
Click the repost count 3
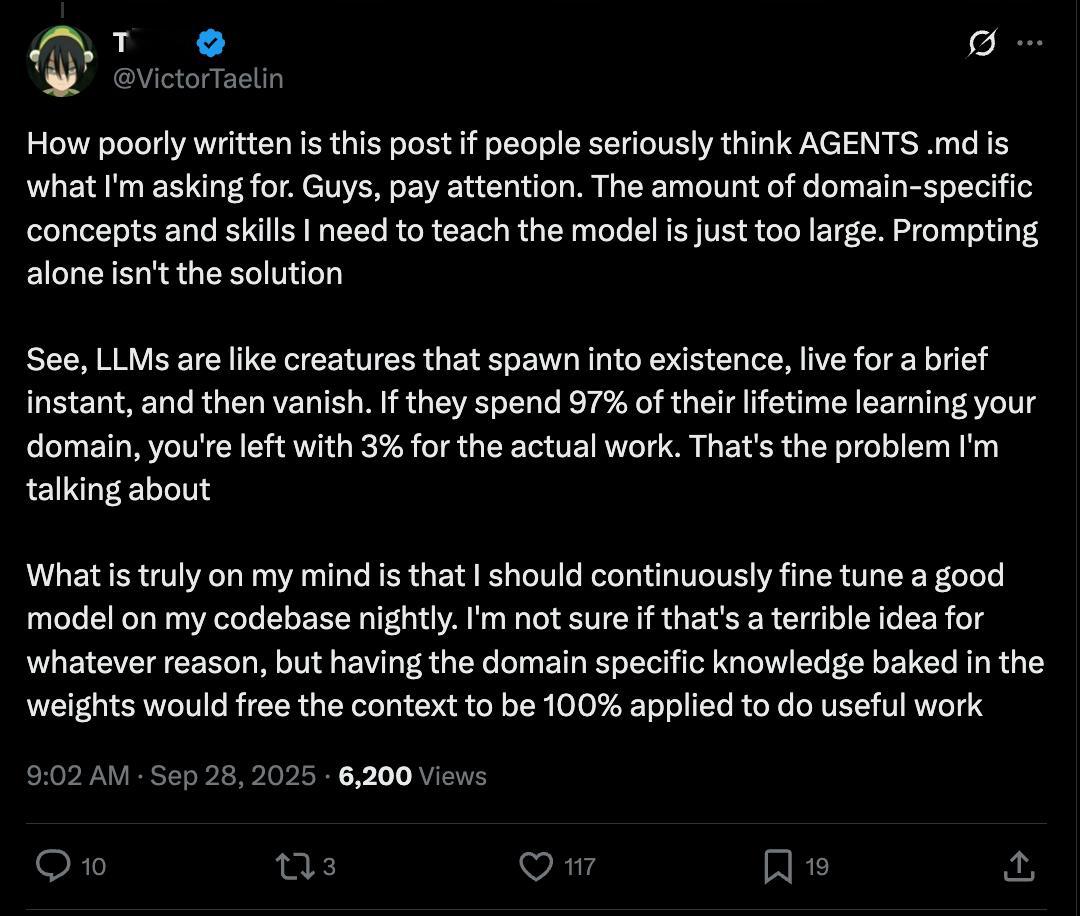329,866
